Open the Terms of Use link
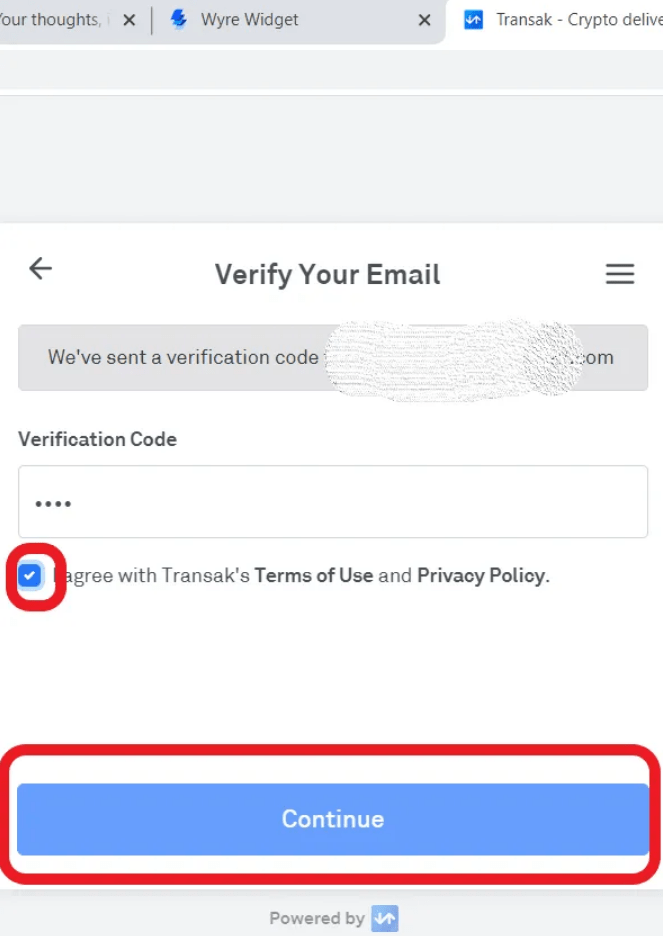 [x=313, y=575]
